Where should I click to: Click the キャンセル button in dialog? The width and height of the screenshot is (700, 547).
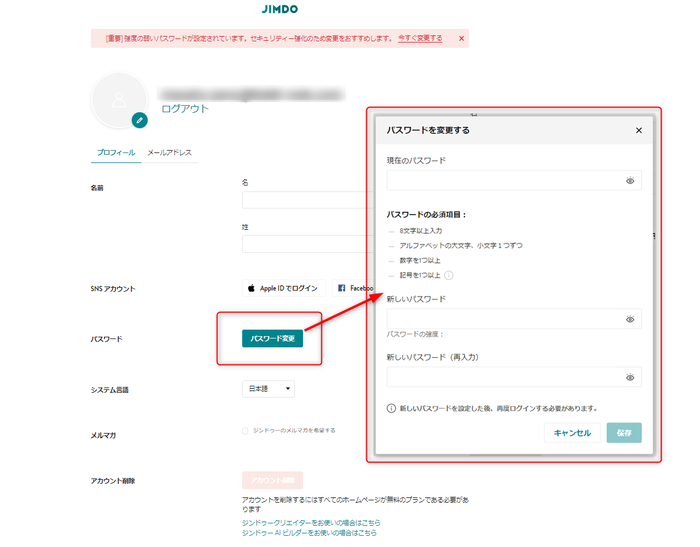tap(572, 433)
